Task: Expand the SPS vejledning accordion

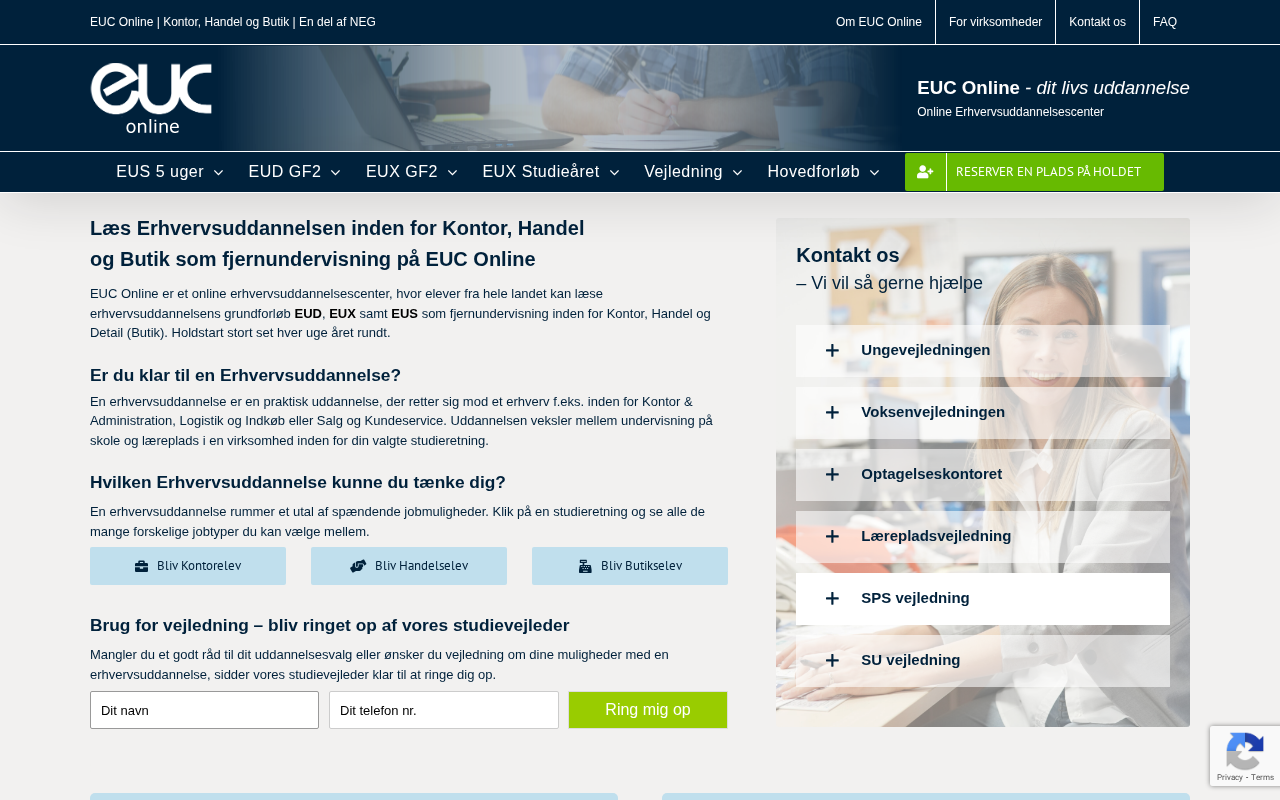Action: [x=983, y=599]
